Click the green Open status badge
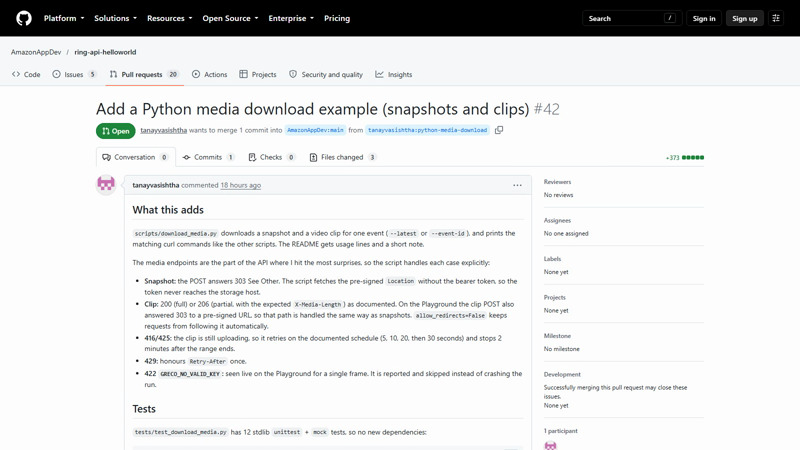 (116, 131)
